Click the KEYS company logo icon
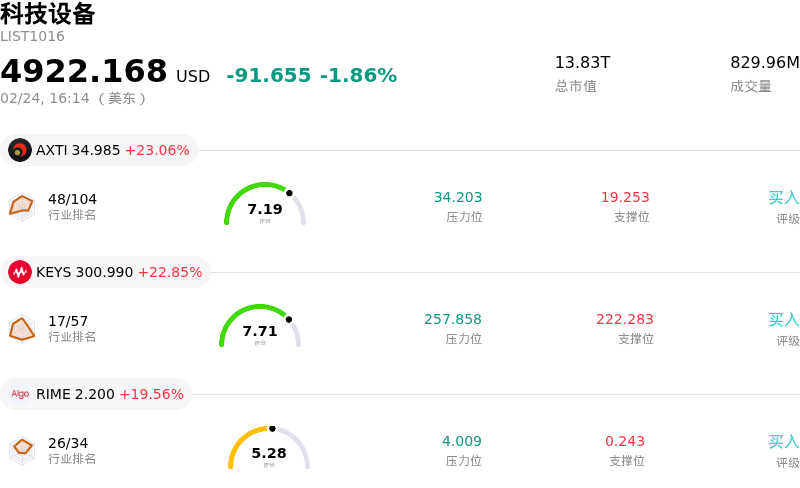 coord(20,272)
